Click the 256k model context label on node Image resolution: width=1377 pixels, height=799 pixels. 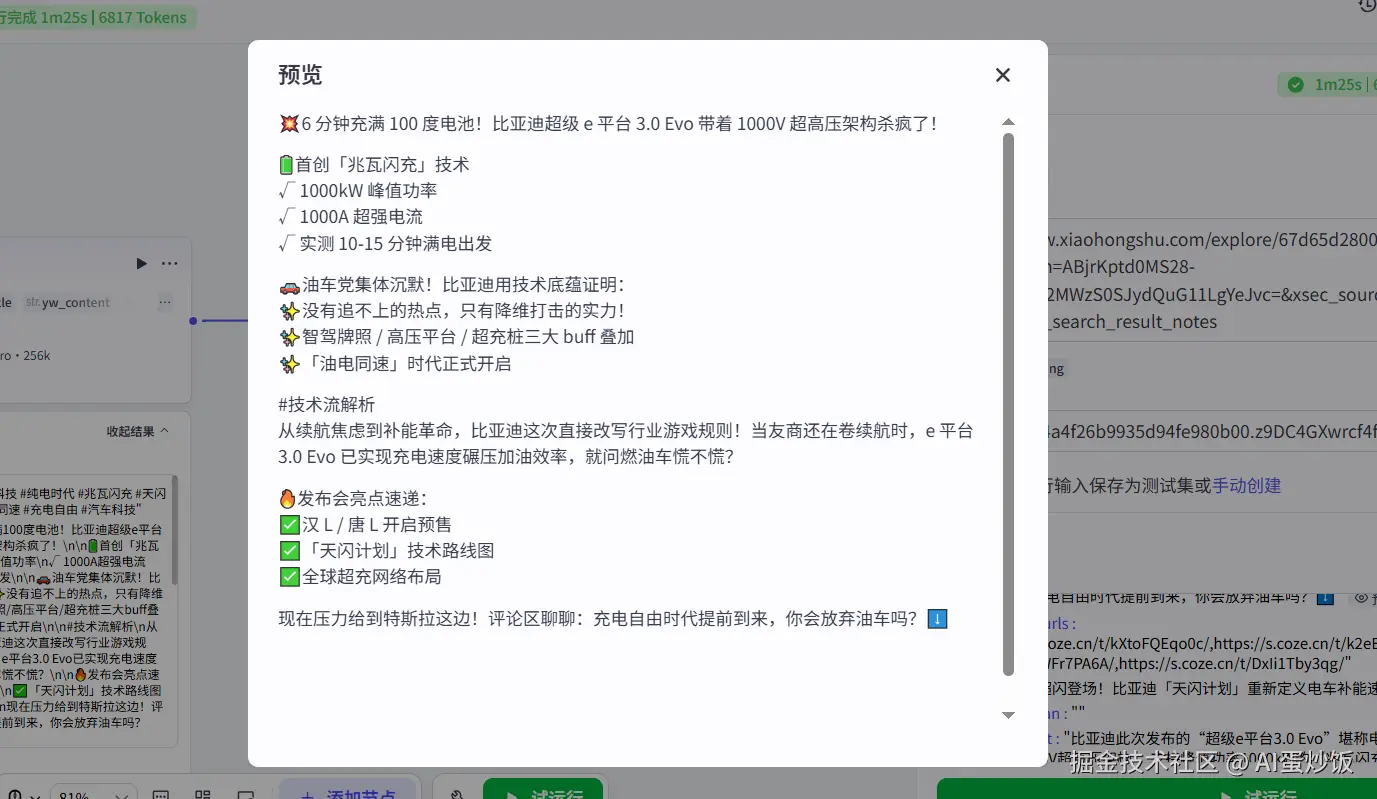(37, 355)
